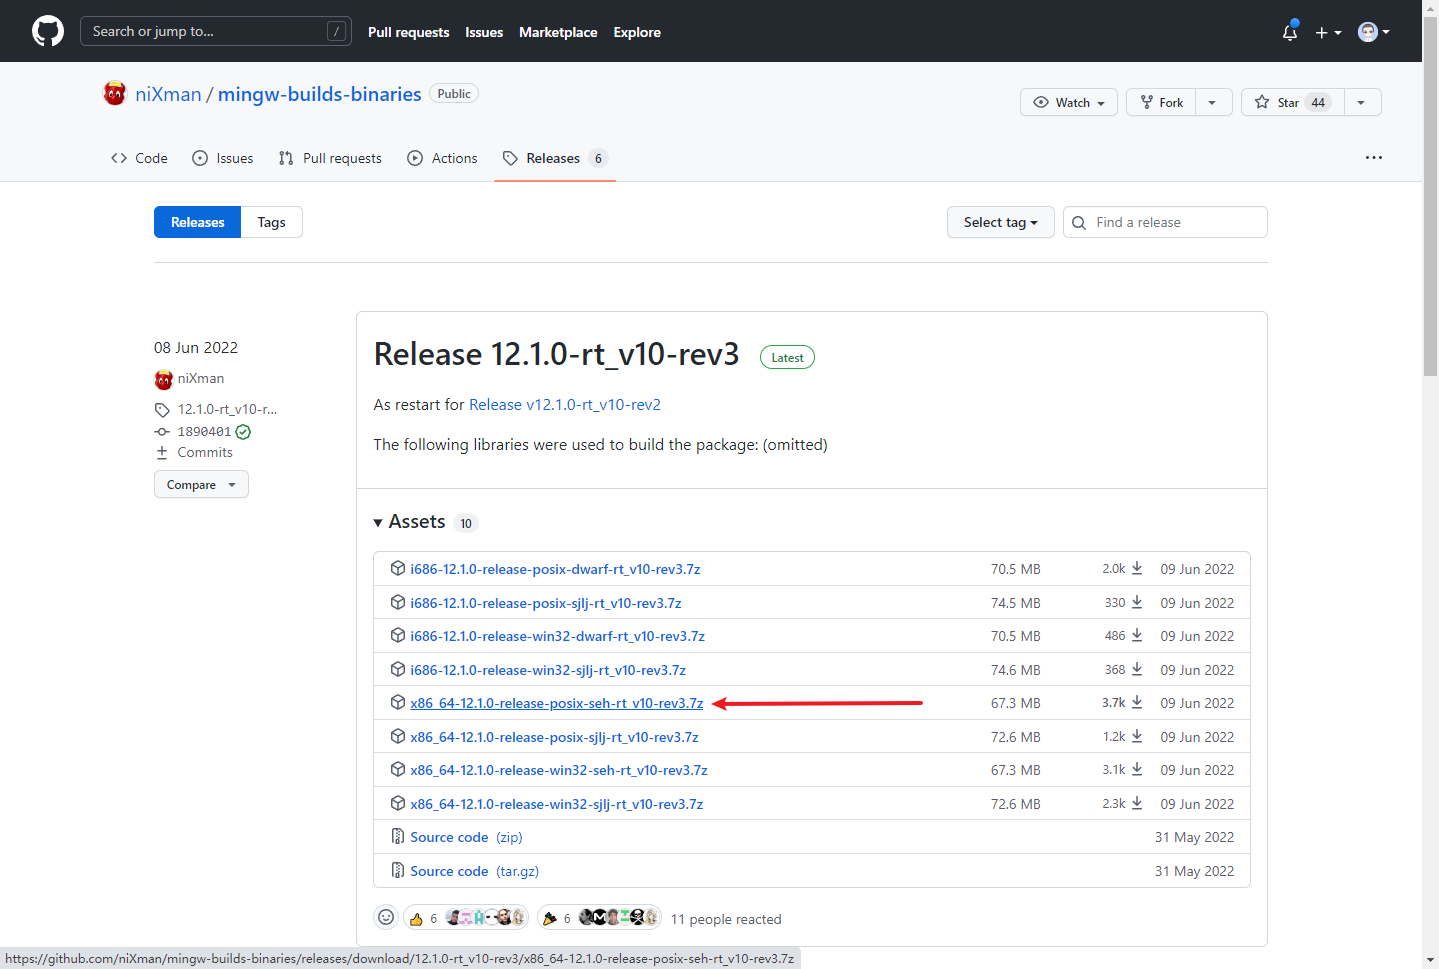The height and width of the screenshot is (969, 1439).
Task: Open Marketplace in top navigation
Action: coord(558,32)
